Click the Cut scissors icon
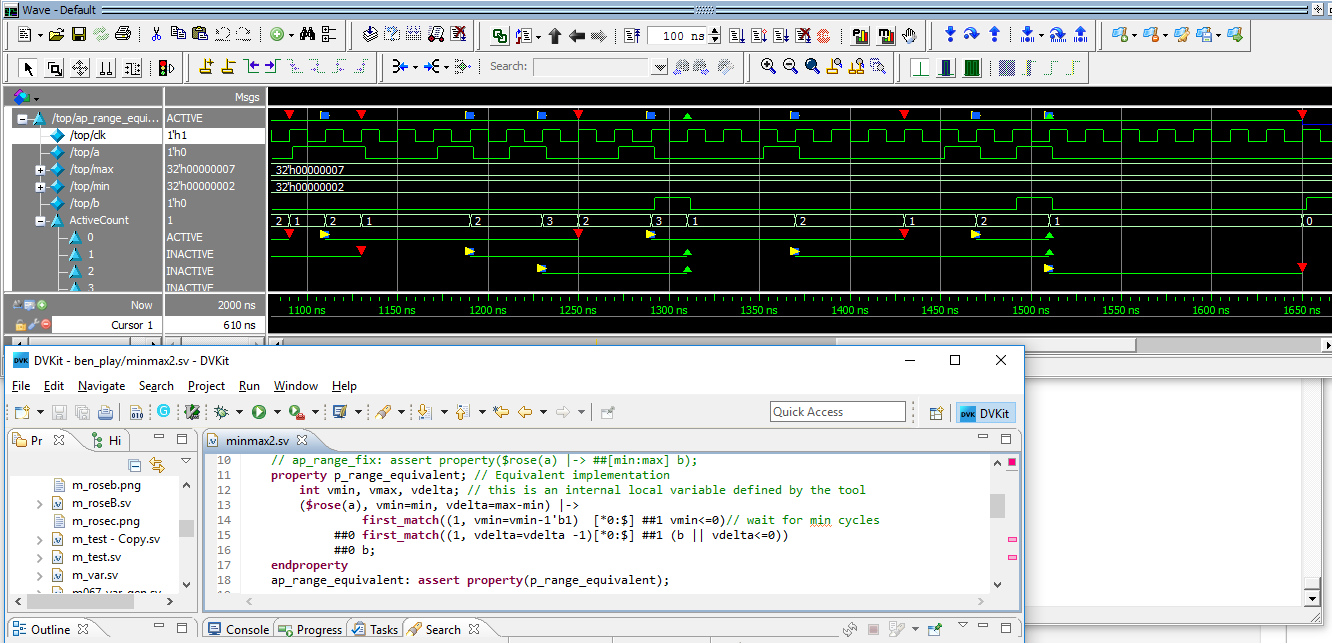This screenshot has height=643, width=1332. pos(156,35)
